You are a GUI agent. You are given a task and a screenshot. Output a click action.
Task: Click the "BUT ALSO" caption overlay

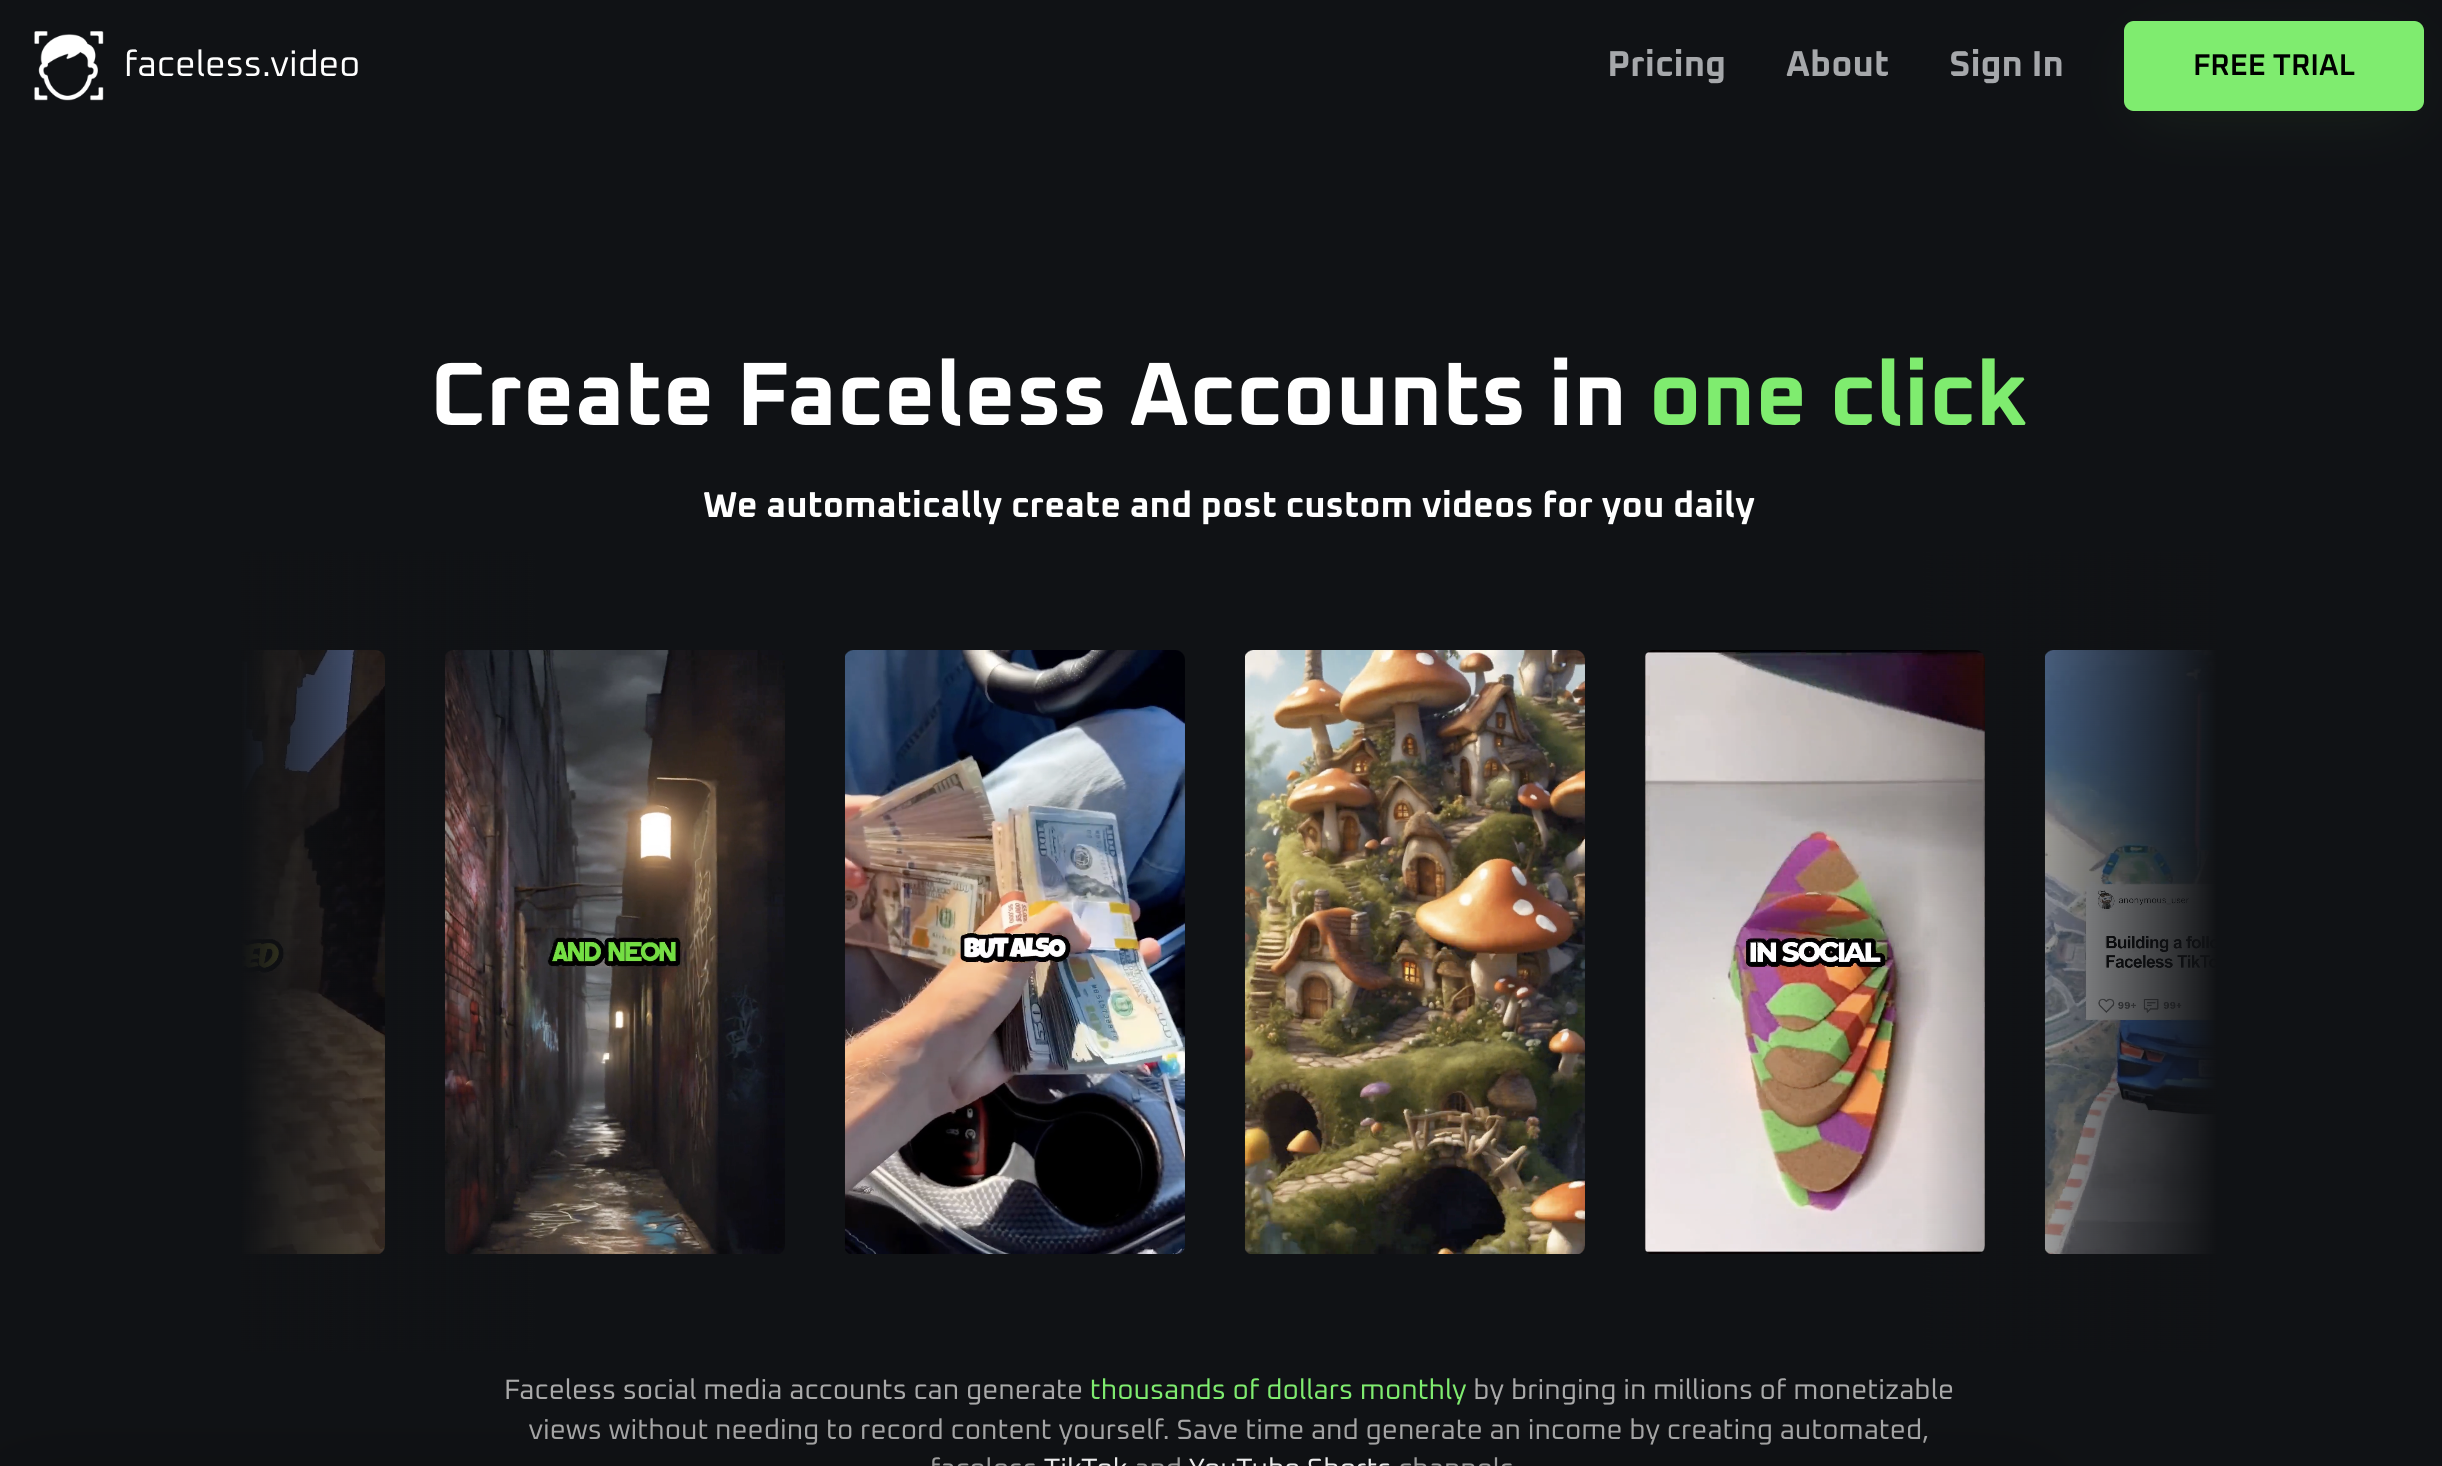tap(1015, 948)
